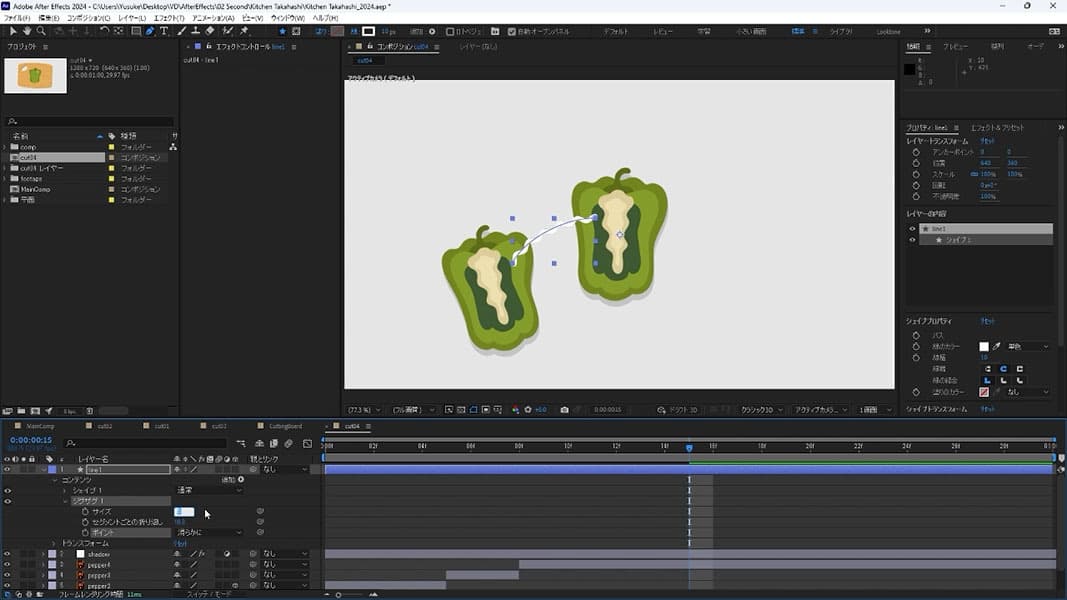1067x600 pixels.
Task: Toggle visibility of pepper4 layer
Action: [x=7, y=565]
